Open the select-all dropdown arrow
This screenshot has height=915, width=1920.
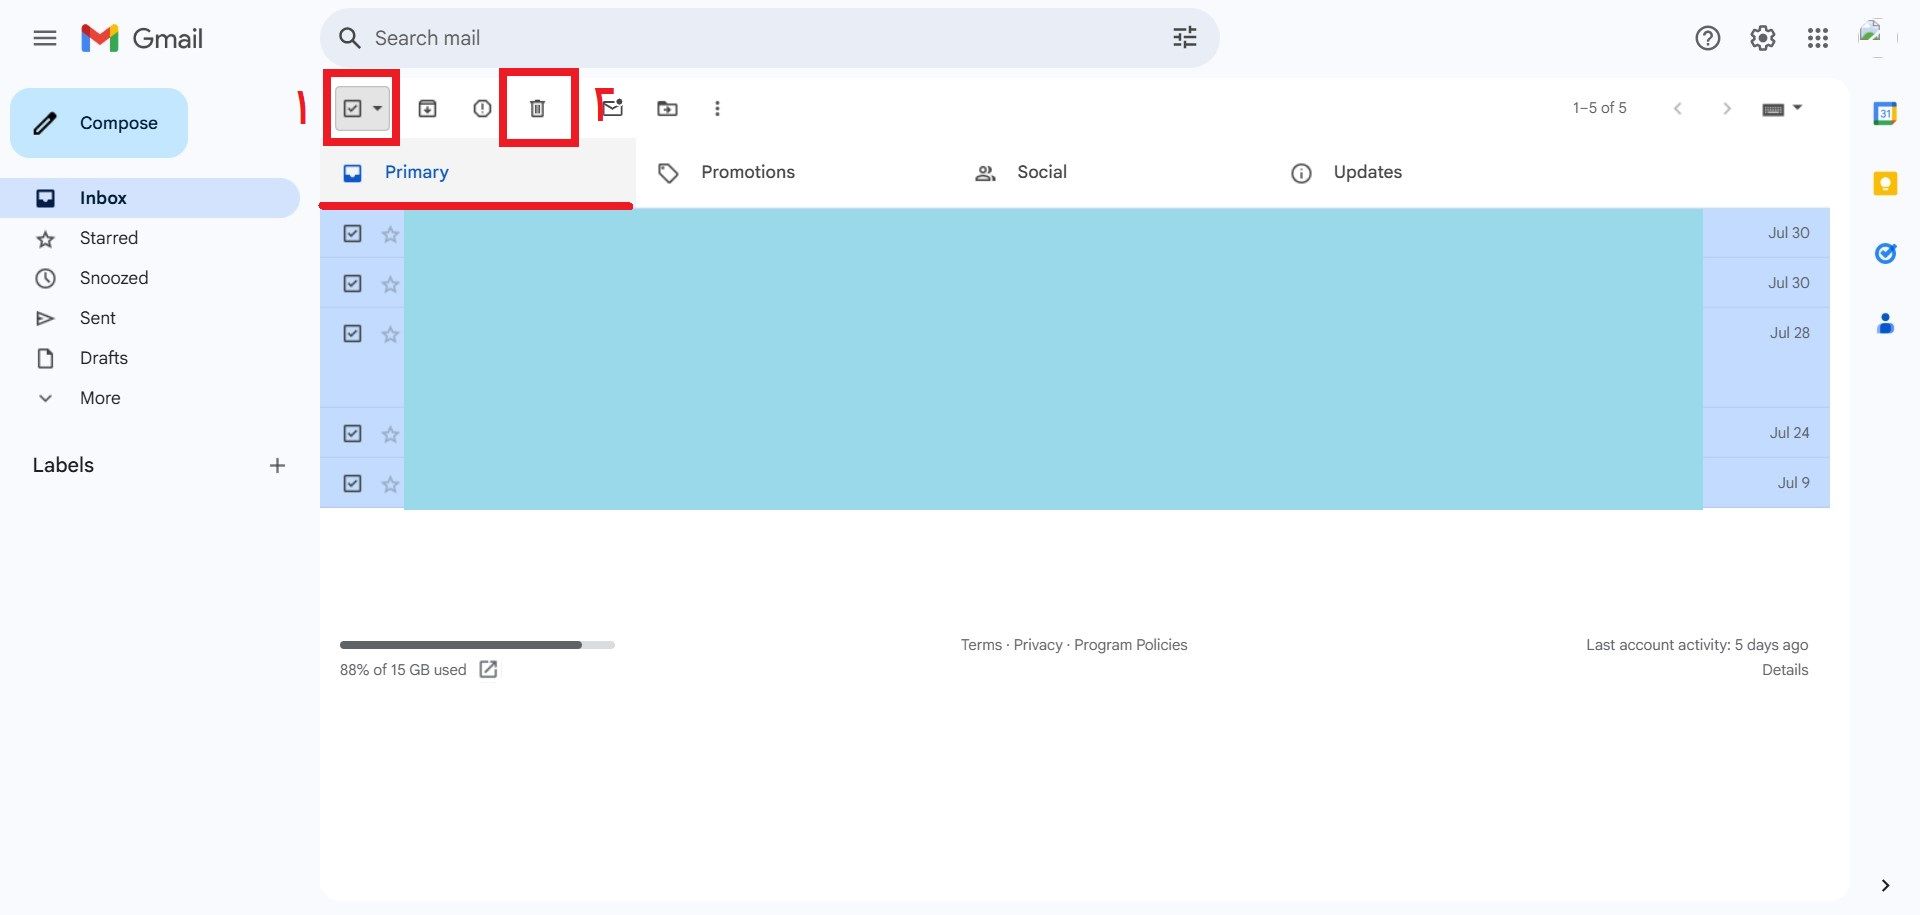tap(377, 108)
